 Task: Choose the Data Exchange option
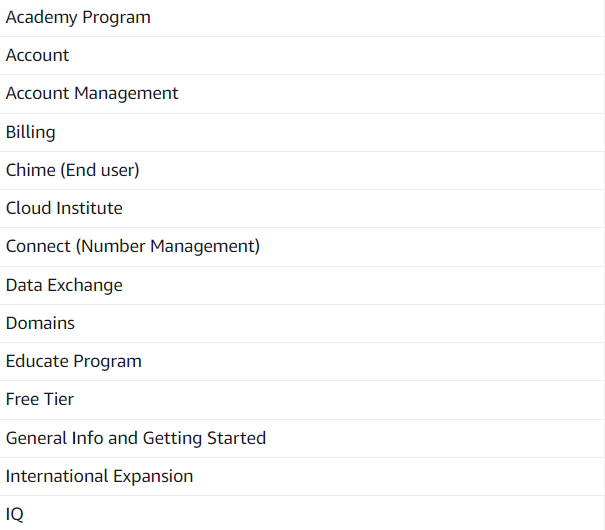tap(64, 285)
